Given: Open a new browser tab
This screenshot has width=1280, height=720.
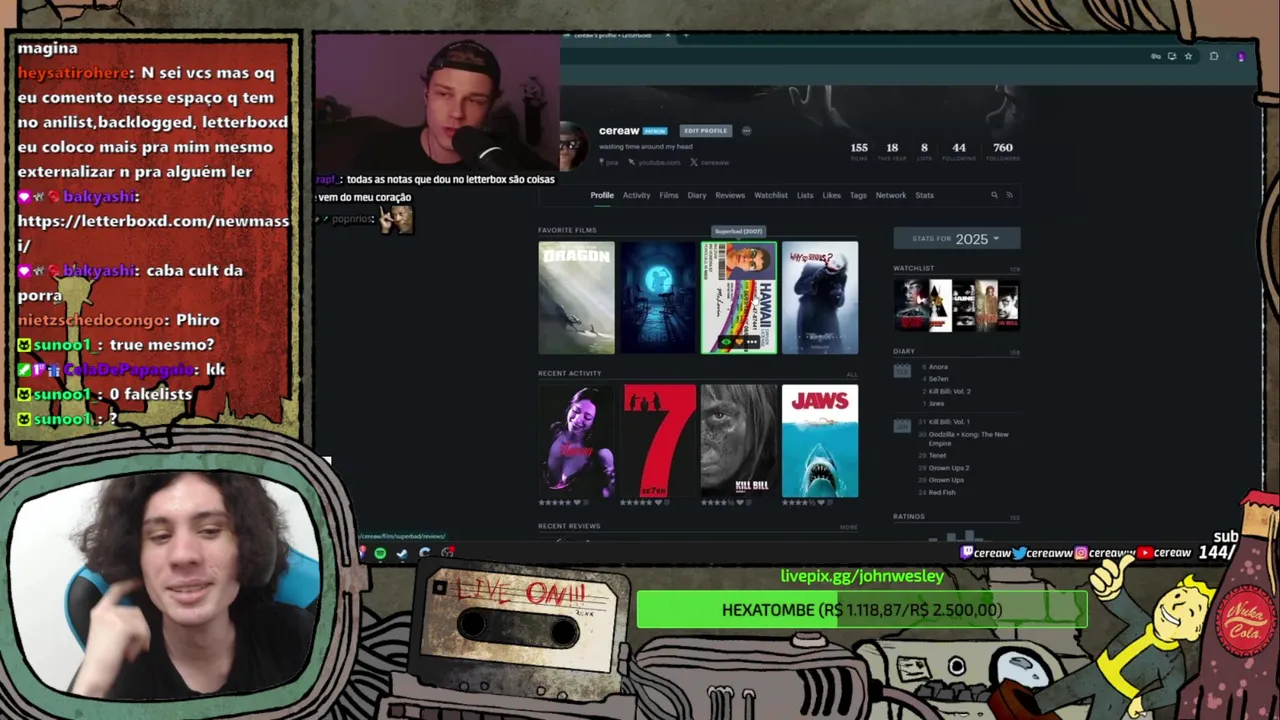Looking at the screenshot, I should click(x=686, y=35).
